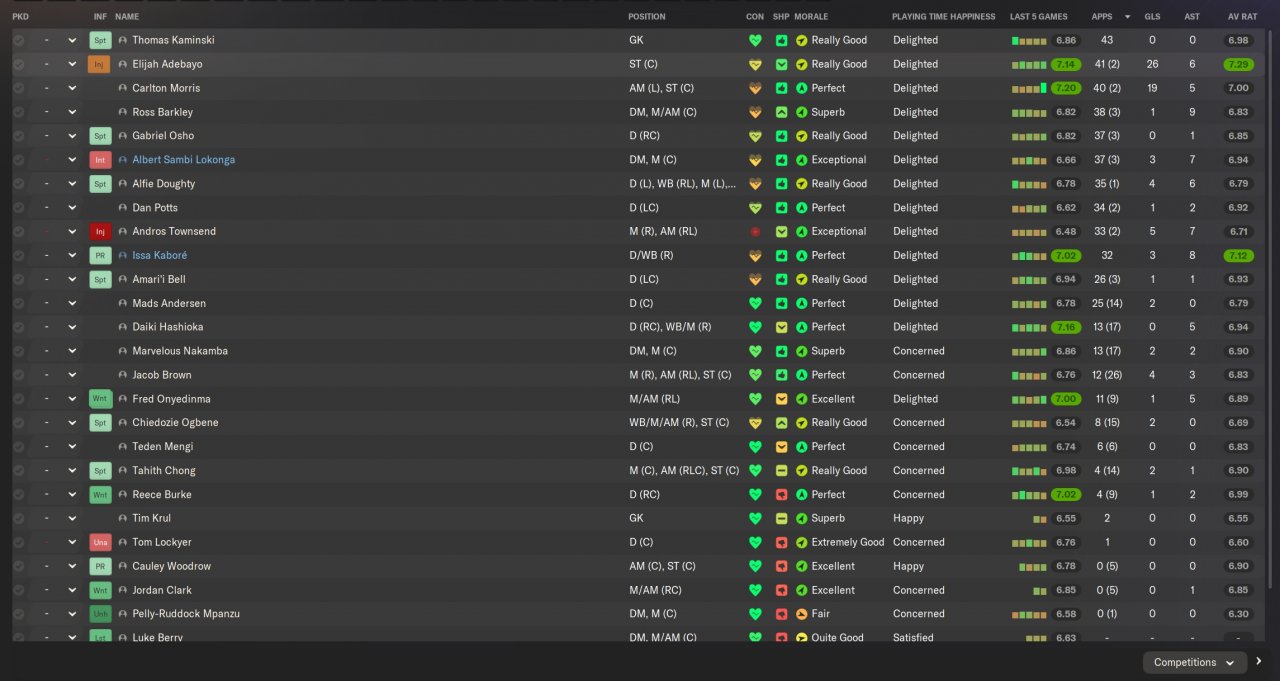Image resolution: width=1280 pixels, height=681 pixels.
Task: Toggle picked circle for Alfie Doughty
Action: [18, 184]
